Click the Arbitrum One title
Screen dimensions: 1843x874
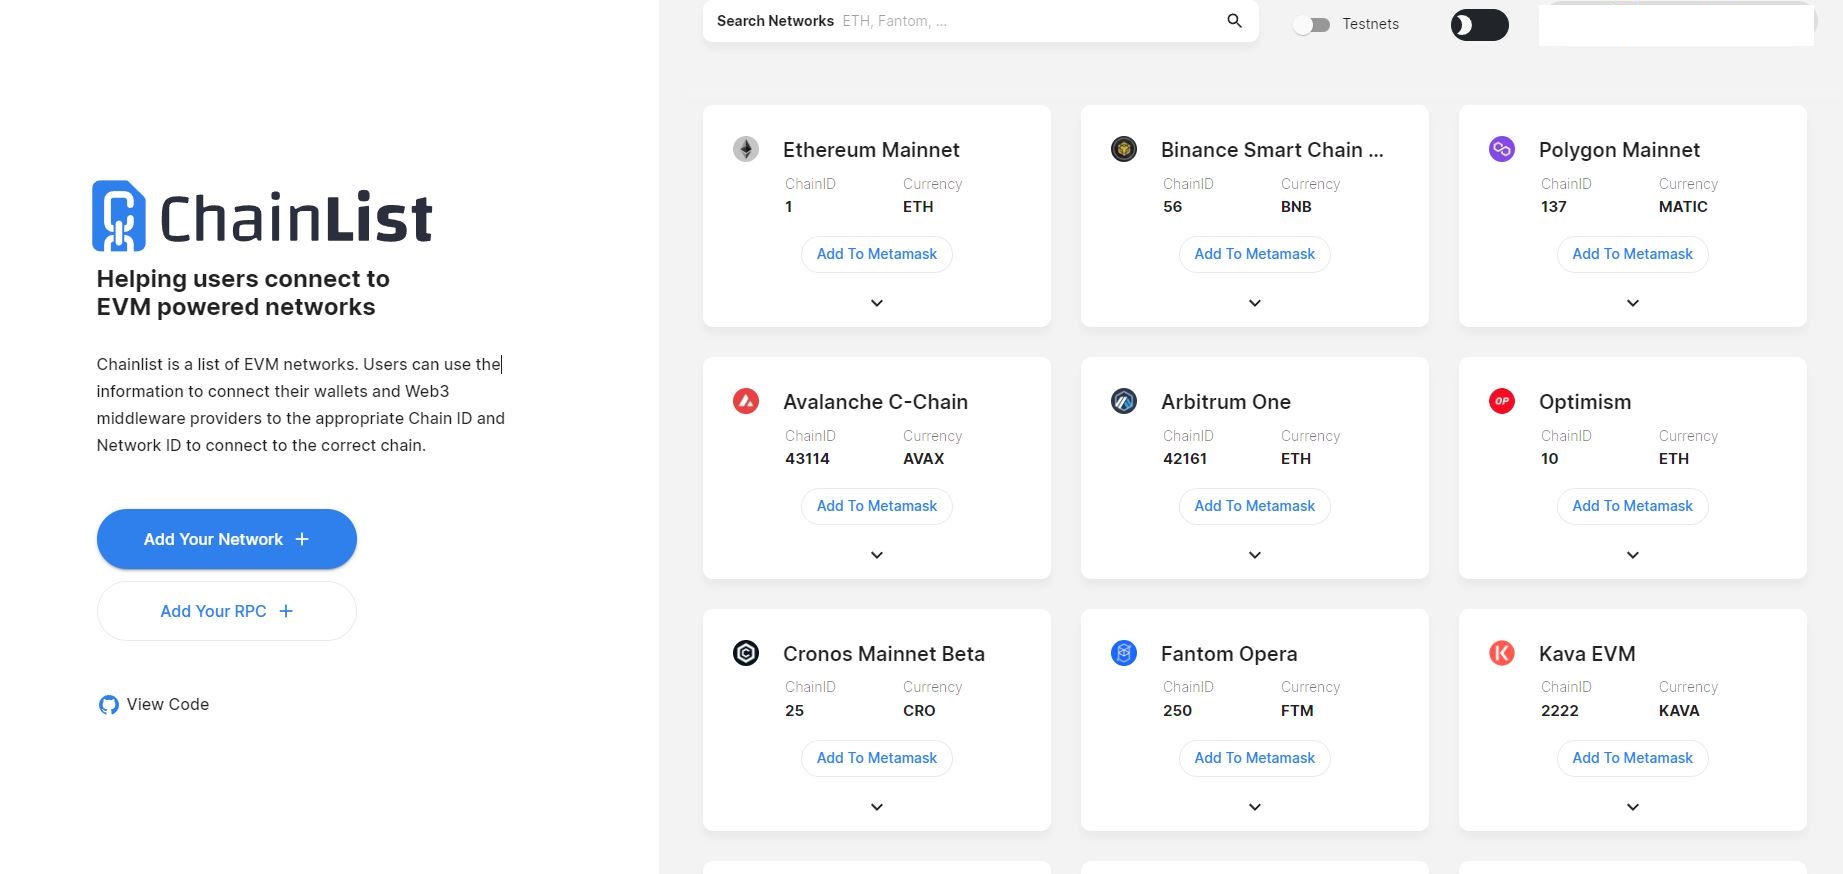pyautogui.click(x=1226, y=402)
